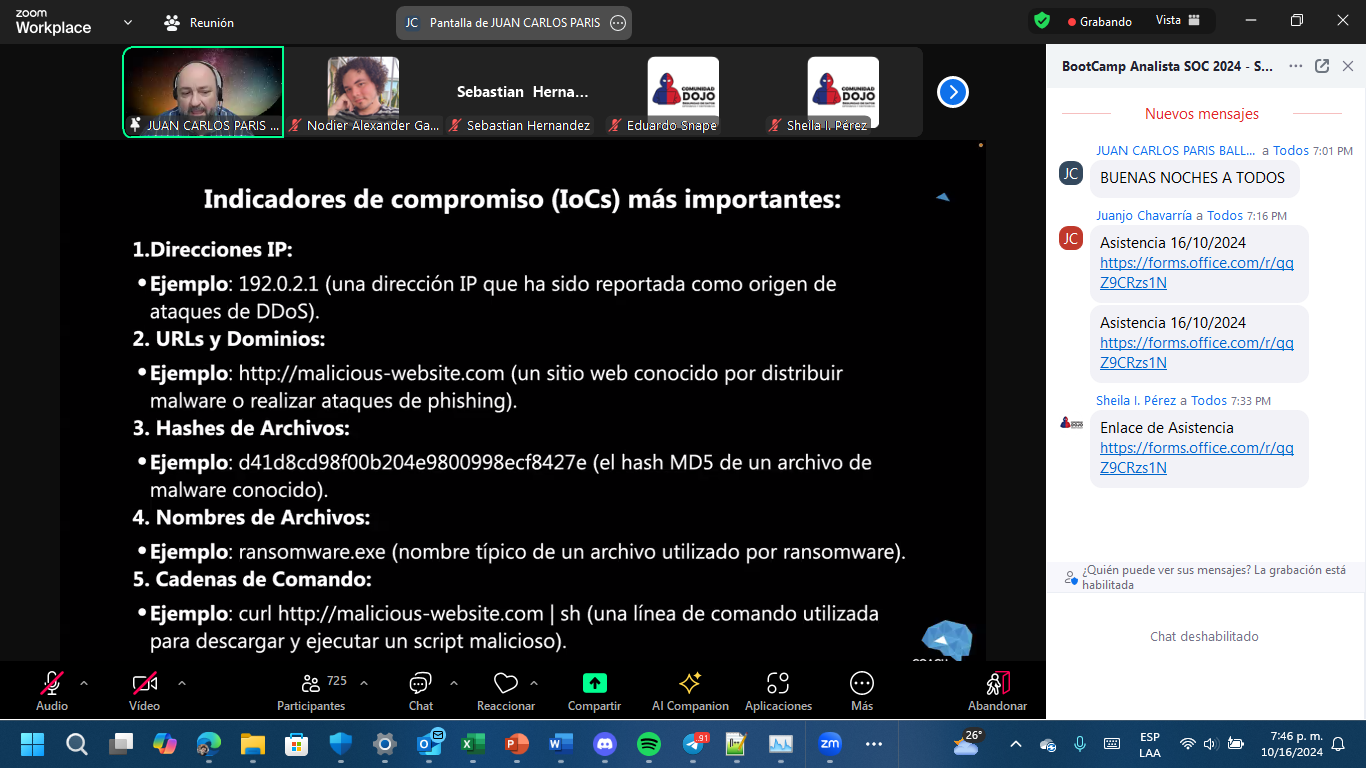This screenshot has width=1366, height=768.
Task: Jump to Nuevos mensajes divider
Action: [1202, 114]
